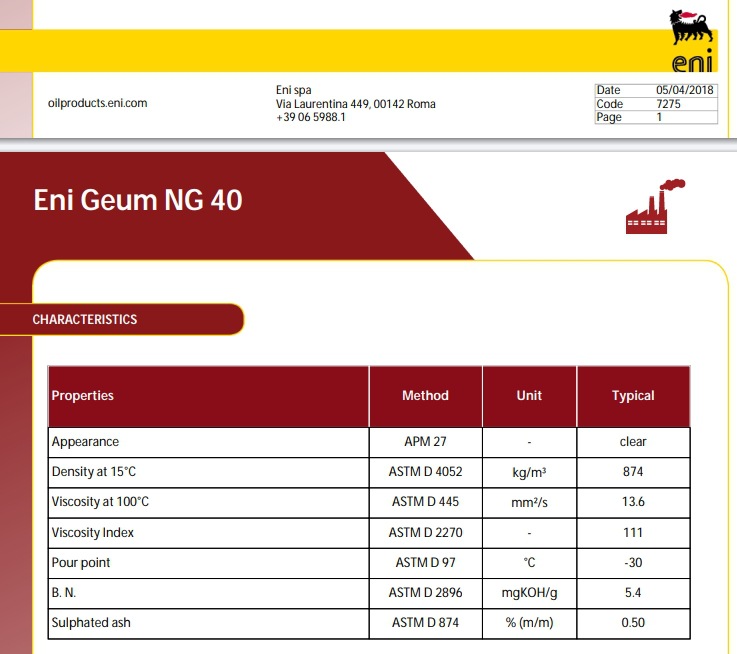Click the red factory icon
The height and width of the screenshot is (654, 737).
click(655, 206)
